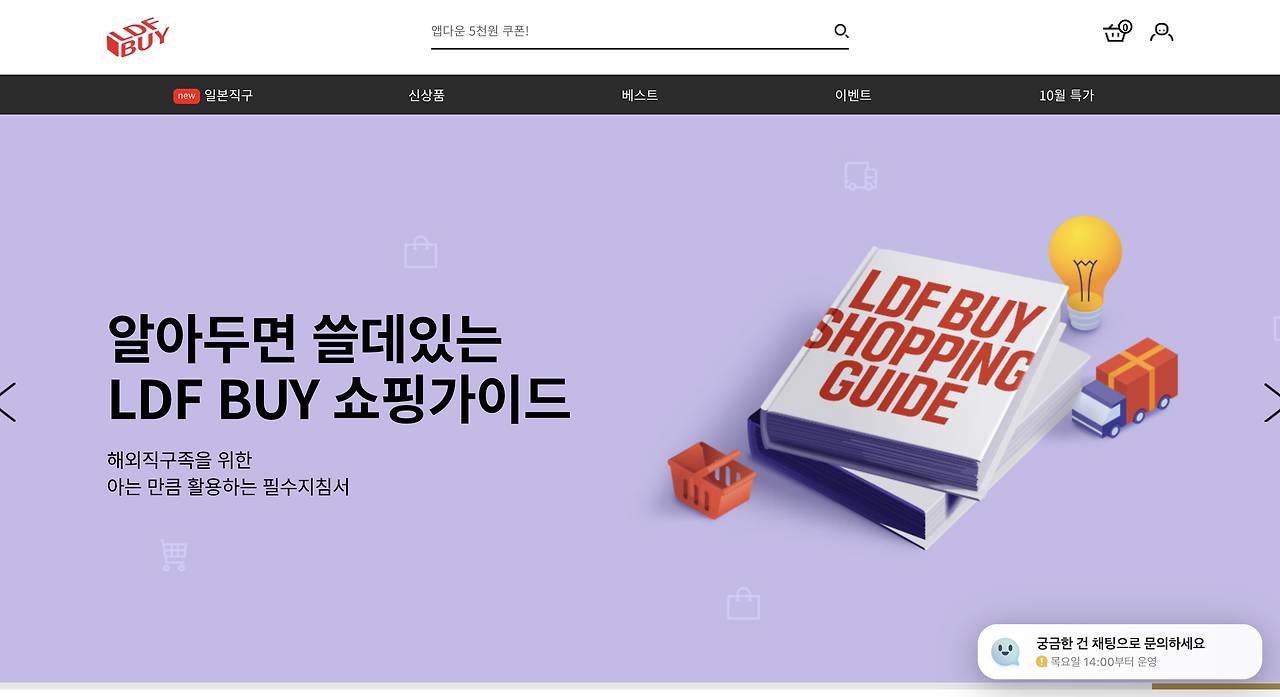Focus the search input field

[630, 31]
